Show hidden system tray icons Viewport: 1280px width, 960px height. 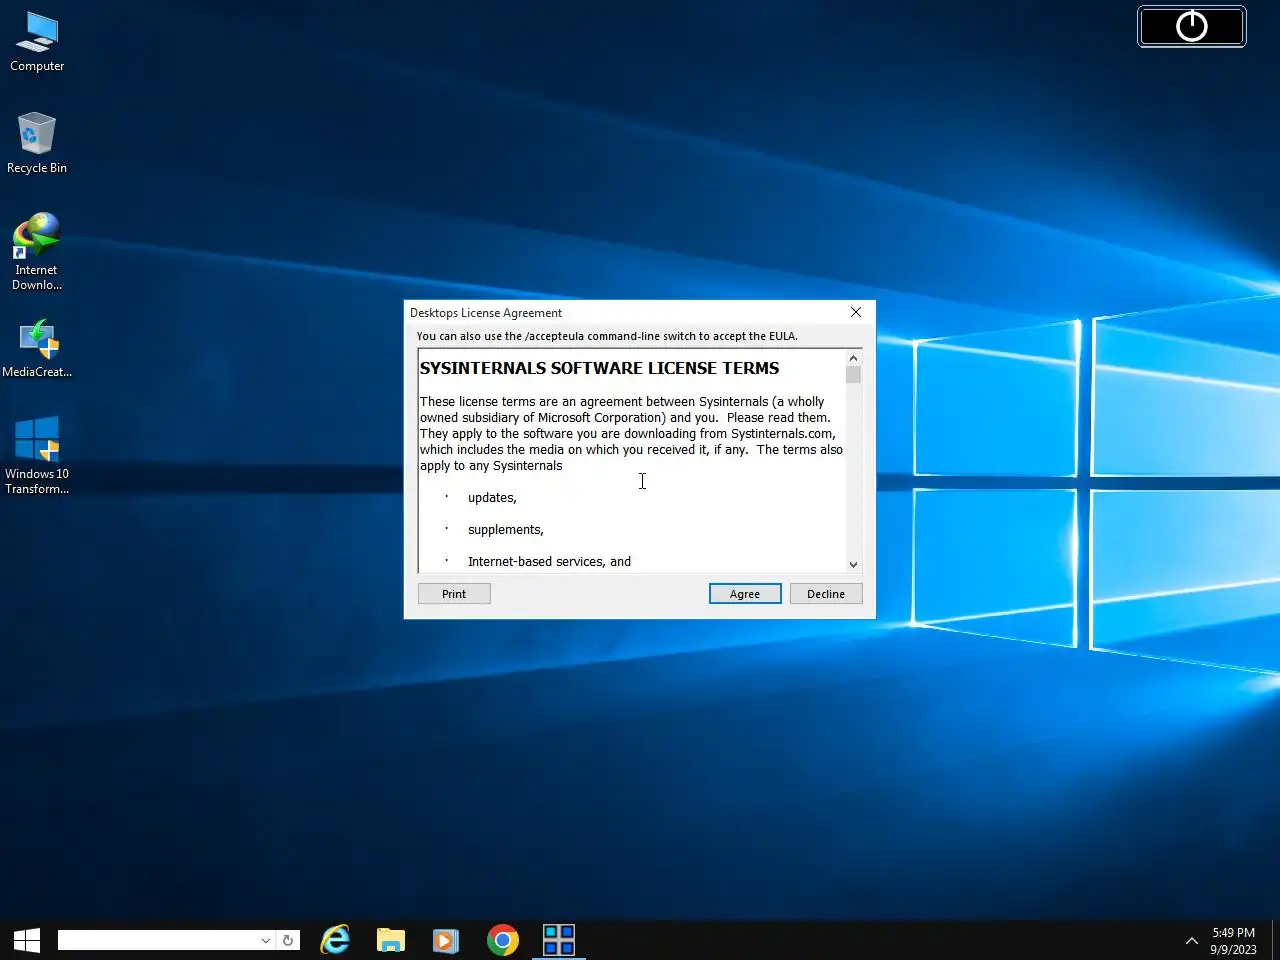(1191, 940)
